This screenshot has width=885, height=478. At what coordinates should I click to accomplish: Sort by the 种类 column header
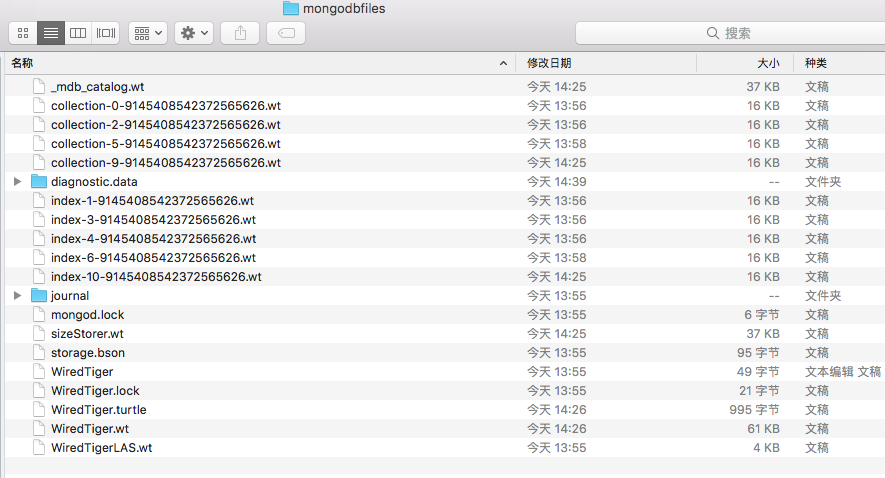click(839, 63)
